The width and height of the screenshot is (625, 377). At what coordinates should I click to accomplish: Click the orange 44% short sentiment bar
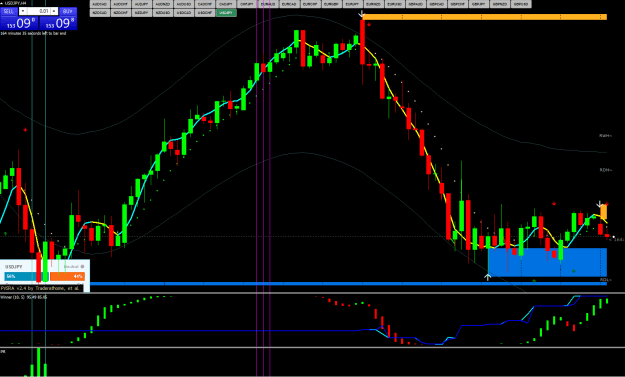click(x=67, y=276)
